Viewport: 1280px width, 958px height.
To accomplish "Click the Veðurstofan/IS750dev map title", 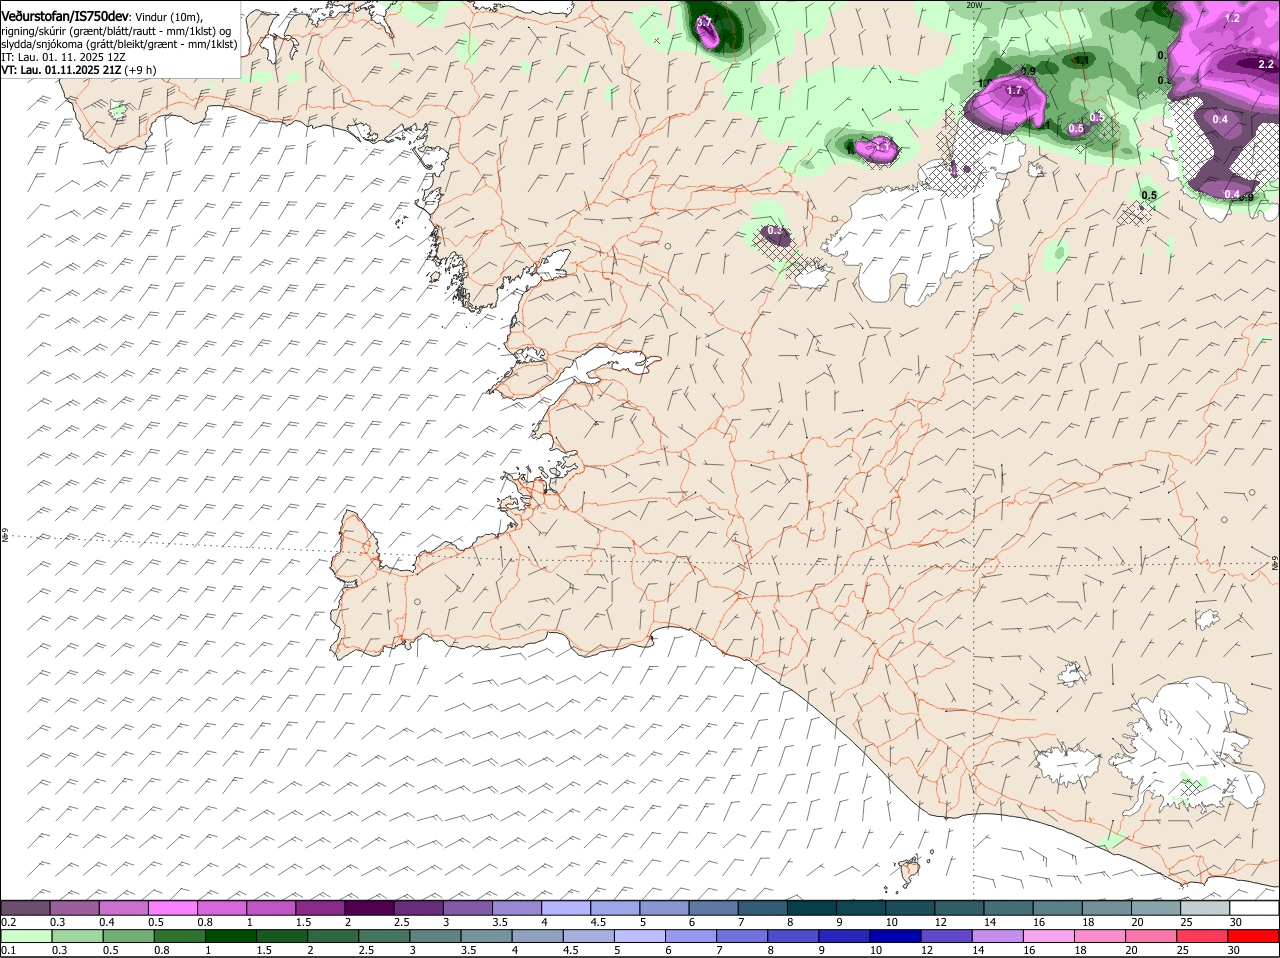I will coord(65,17).
